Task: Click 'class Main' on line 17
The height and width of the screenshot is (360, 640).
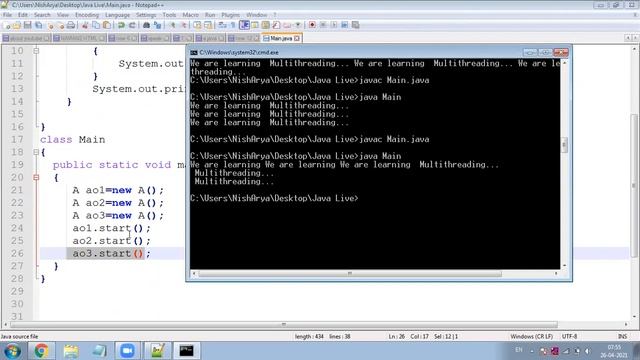Action: pyautogui.click(x=73, y=140)
